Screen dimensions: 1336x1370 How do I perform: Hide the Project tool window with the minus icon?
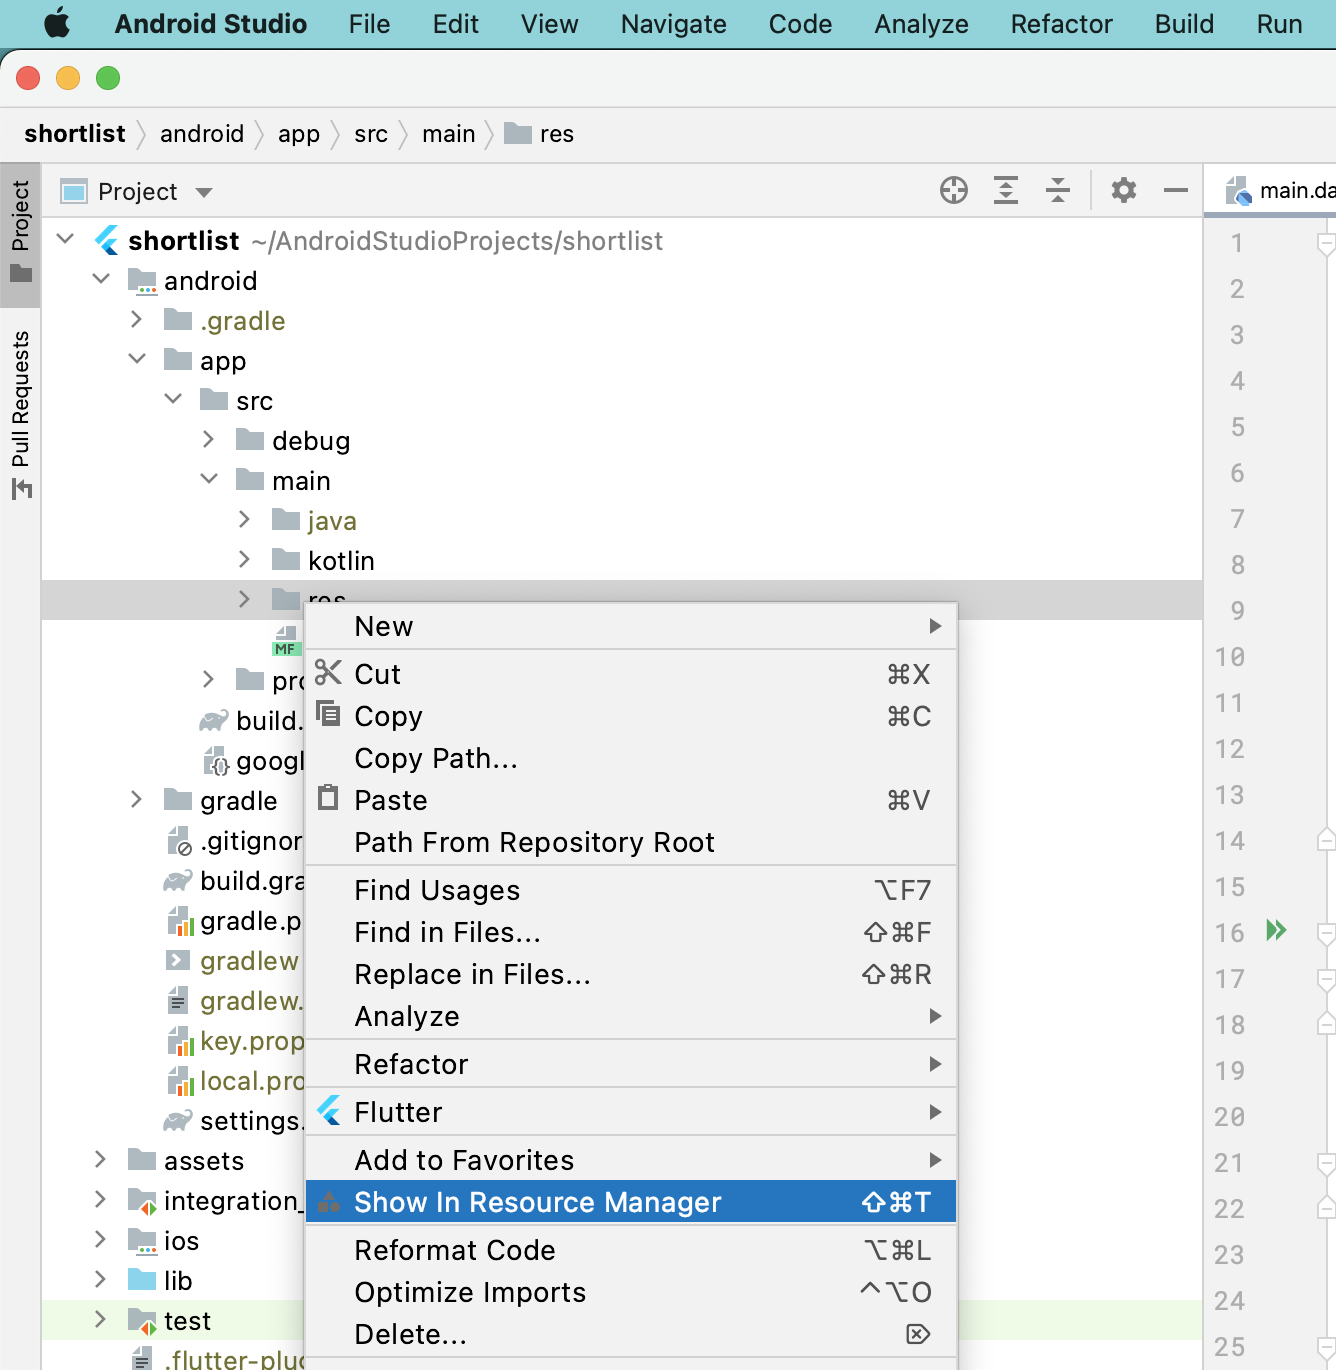1174,190
